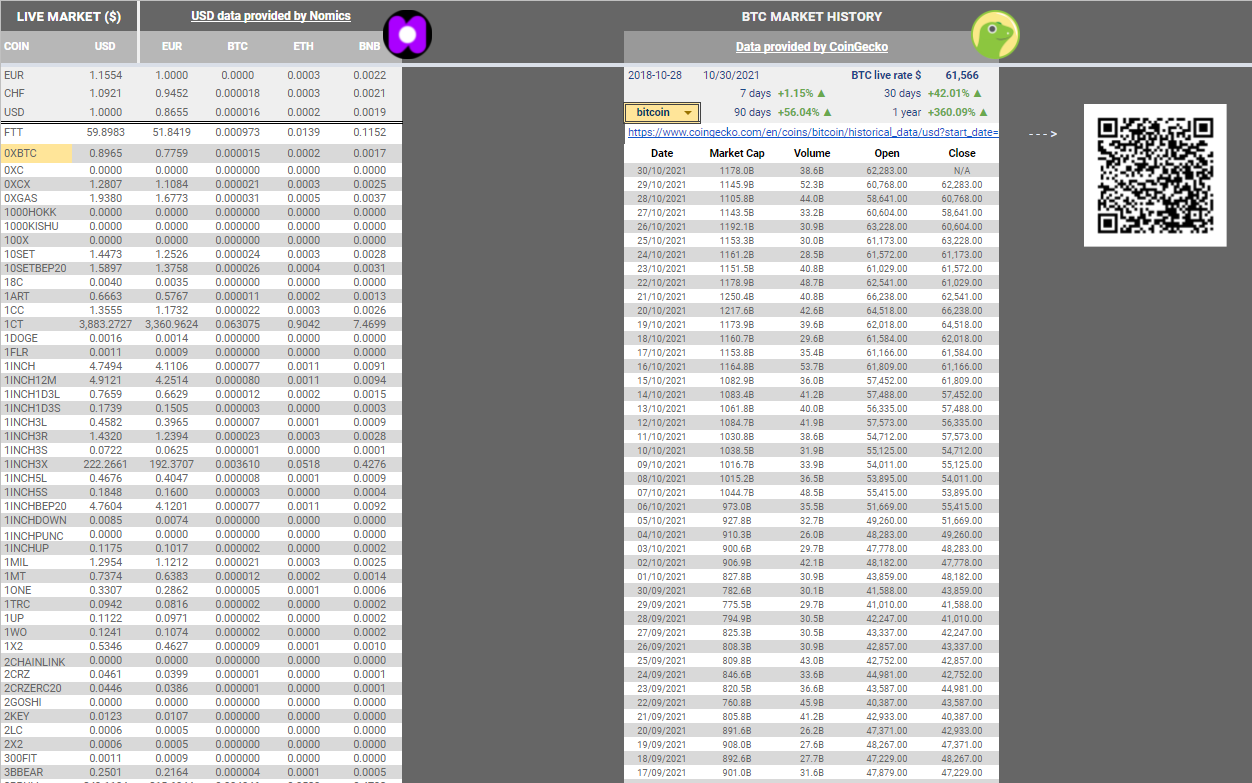This screenshot has height=783, width=1252.
Task: Select the 3BBEAR coin label
Action: [24, 772]
